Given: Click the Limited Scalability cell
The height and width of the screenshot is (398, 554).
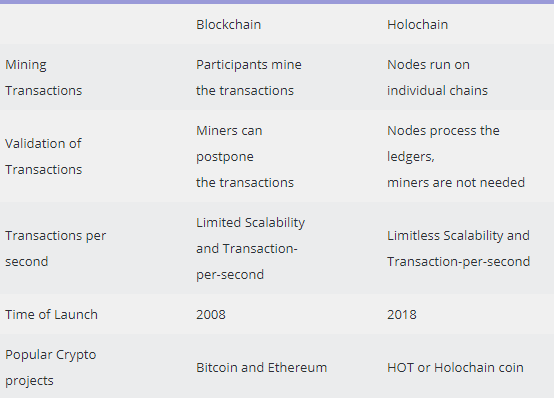Looking at the screenshot, I should [x=251, y=248].
